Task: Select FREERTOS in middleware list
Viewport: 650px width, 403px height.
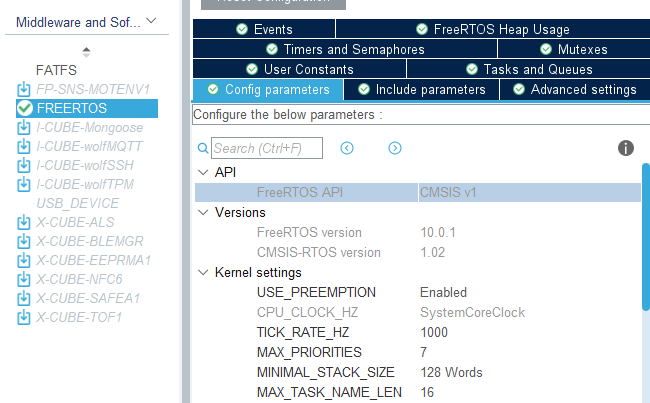Action: pyautogui.click(x=87, y=108)
